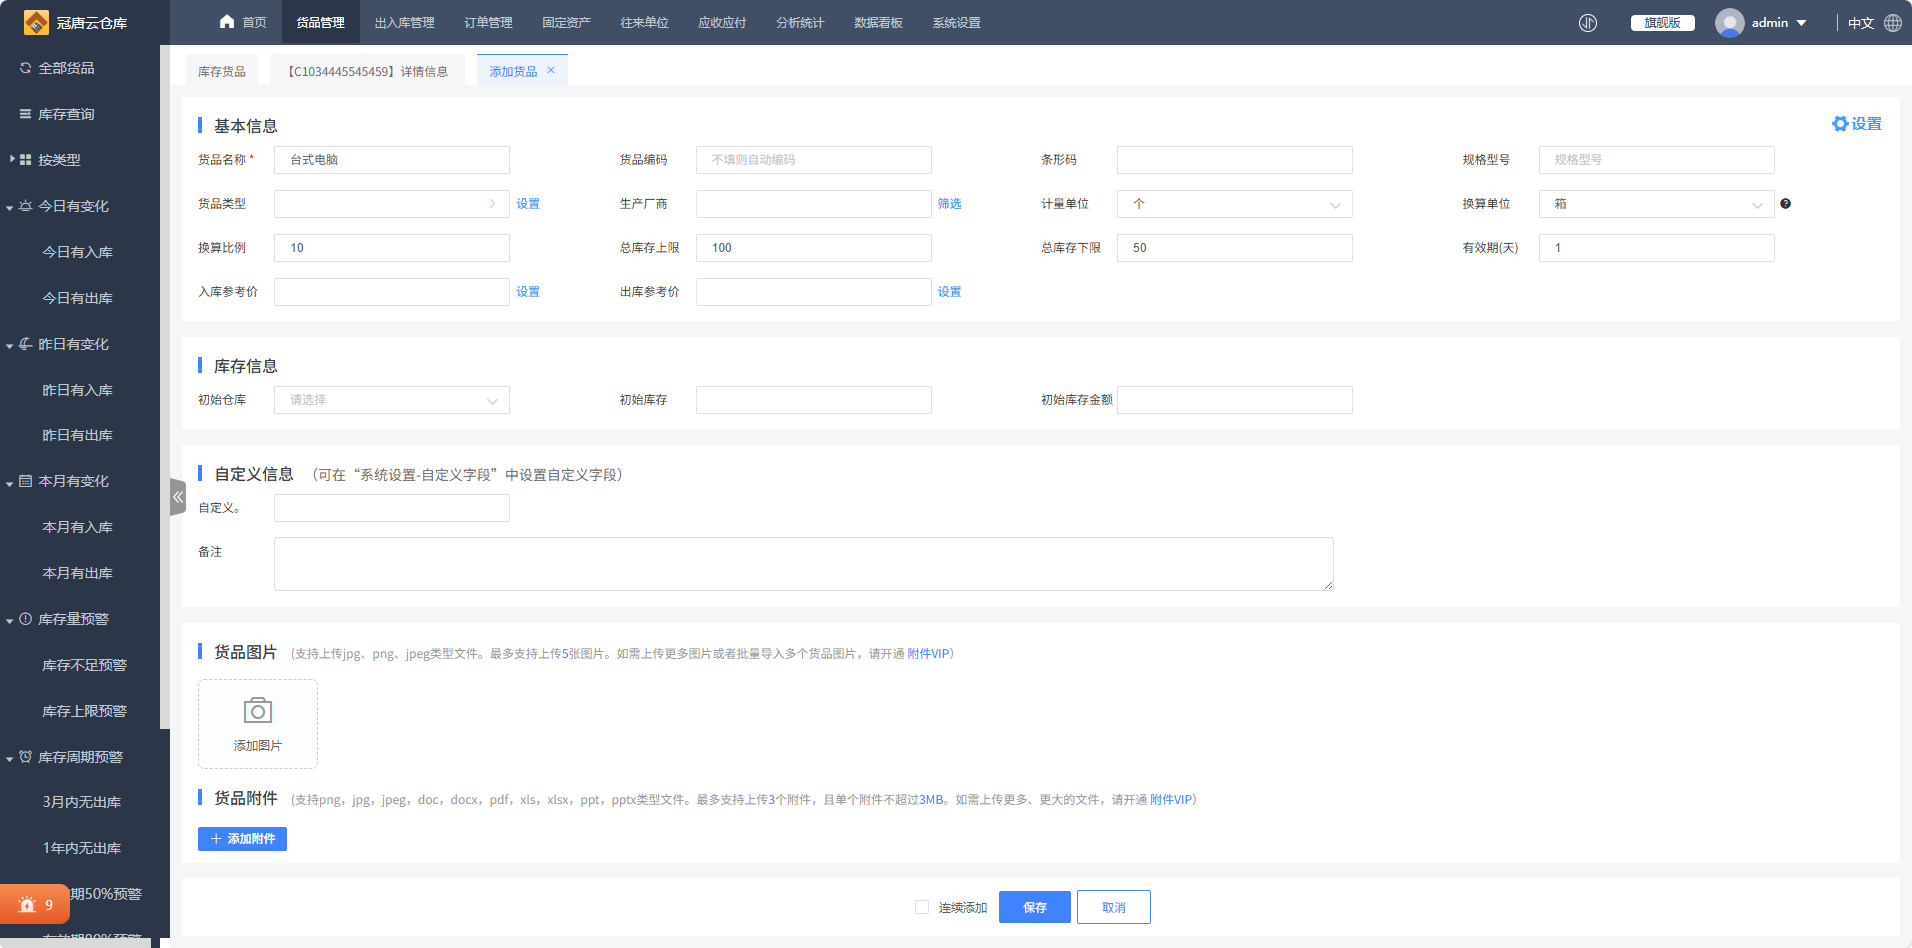
Task: Click the 冠唐云仓库 logo icon
Action: [36, 22]
